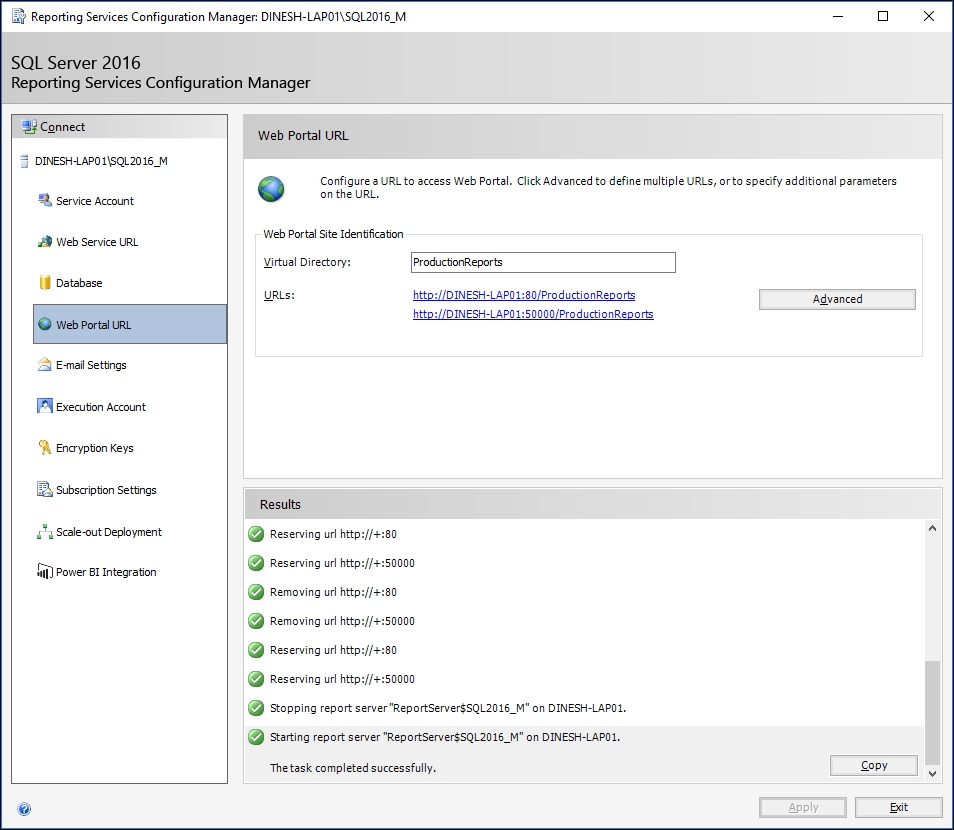The width and height of the screenshot is (954, 830).
Task: Click the green check beside first Removing url http://+:80
Action: [256, 591]
